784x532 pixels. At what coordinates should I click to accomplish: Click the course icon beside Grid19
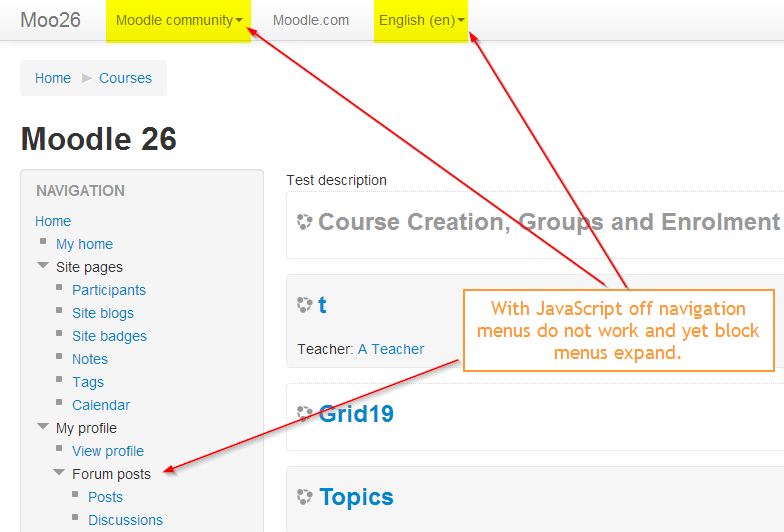(304, 414)
